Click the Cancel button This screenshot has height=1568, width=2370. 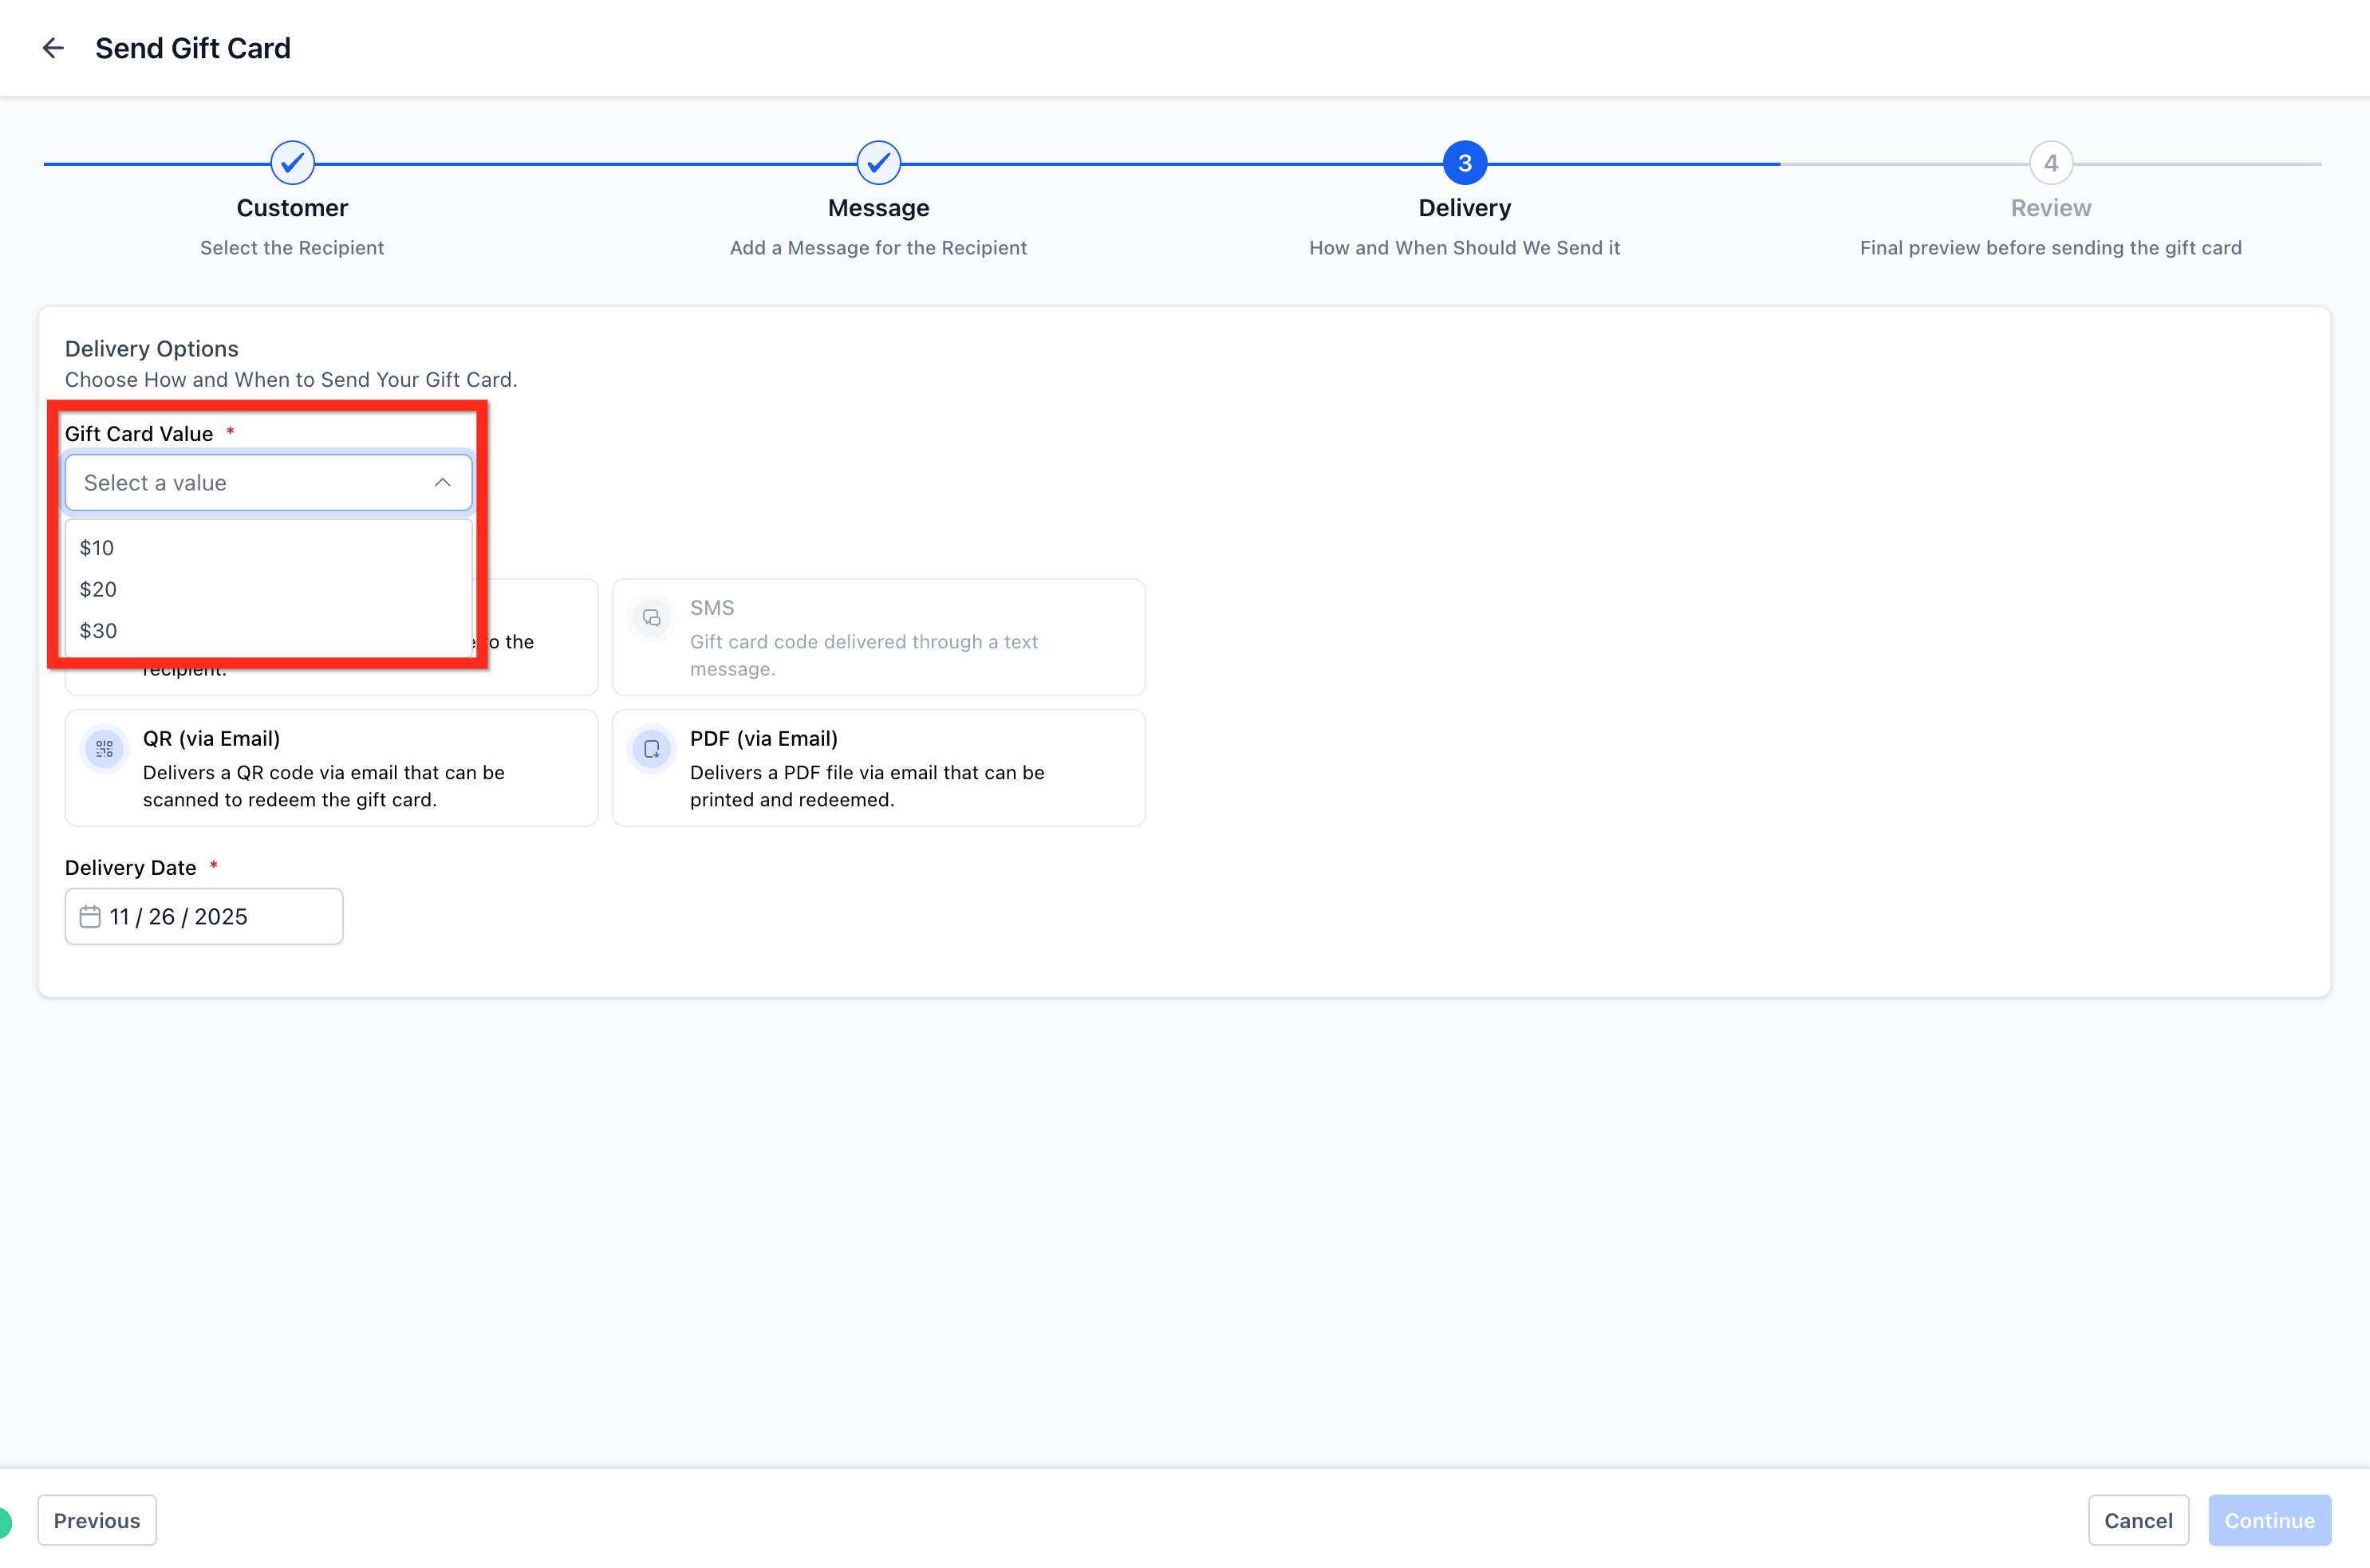[x=2138, y=1520]
